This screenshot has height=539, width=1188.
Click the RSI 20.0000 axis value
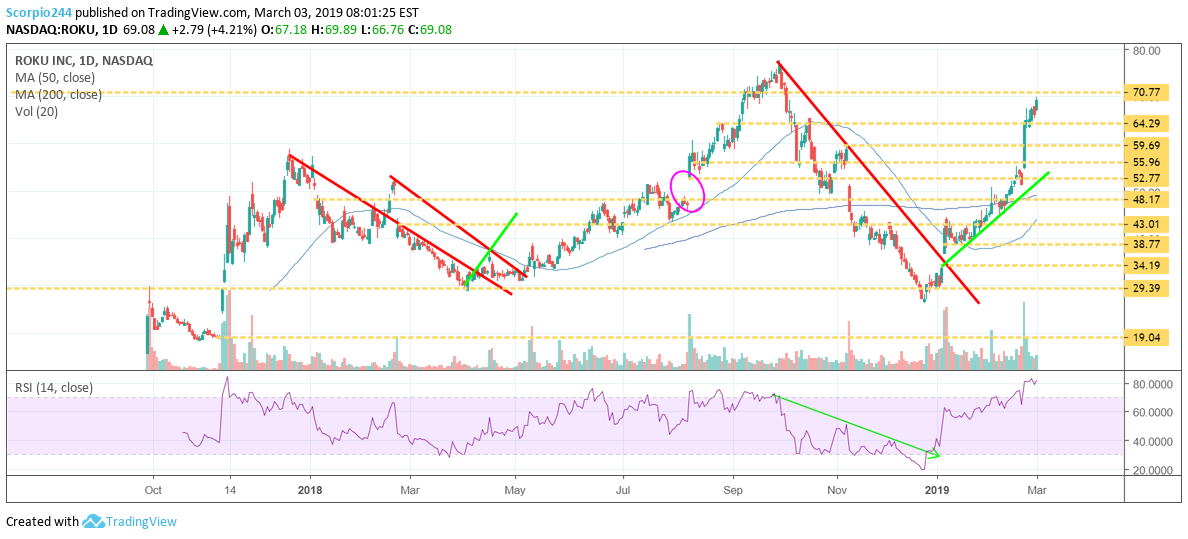click(x=1151, y=470)
